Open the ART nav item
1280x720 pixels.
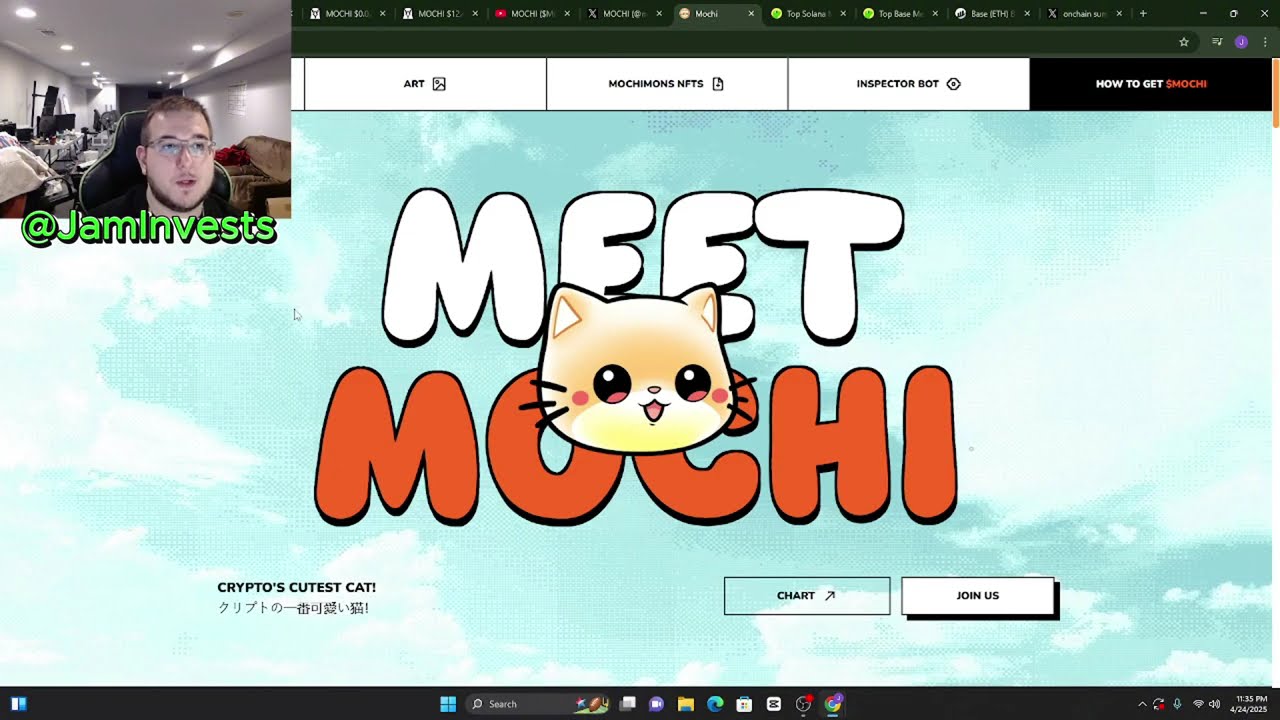point(425,84)
